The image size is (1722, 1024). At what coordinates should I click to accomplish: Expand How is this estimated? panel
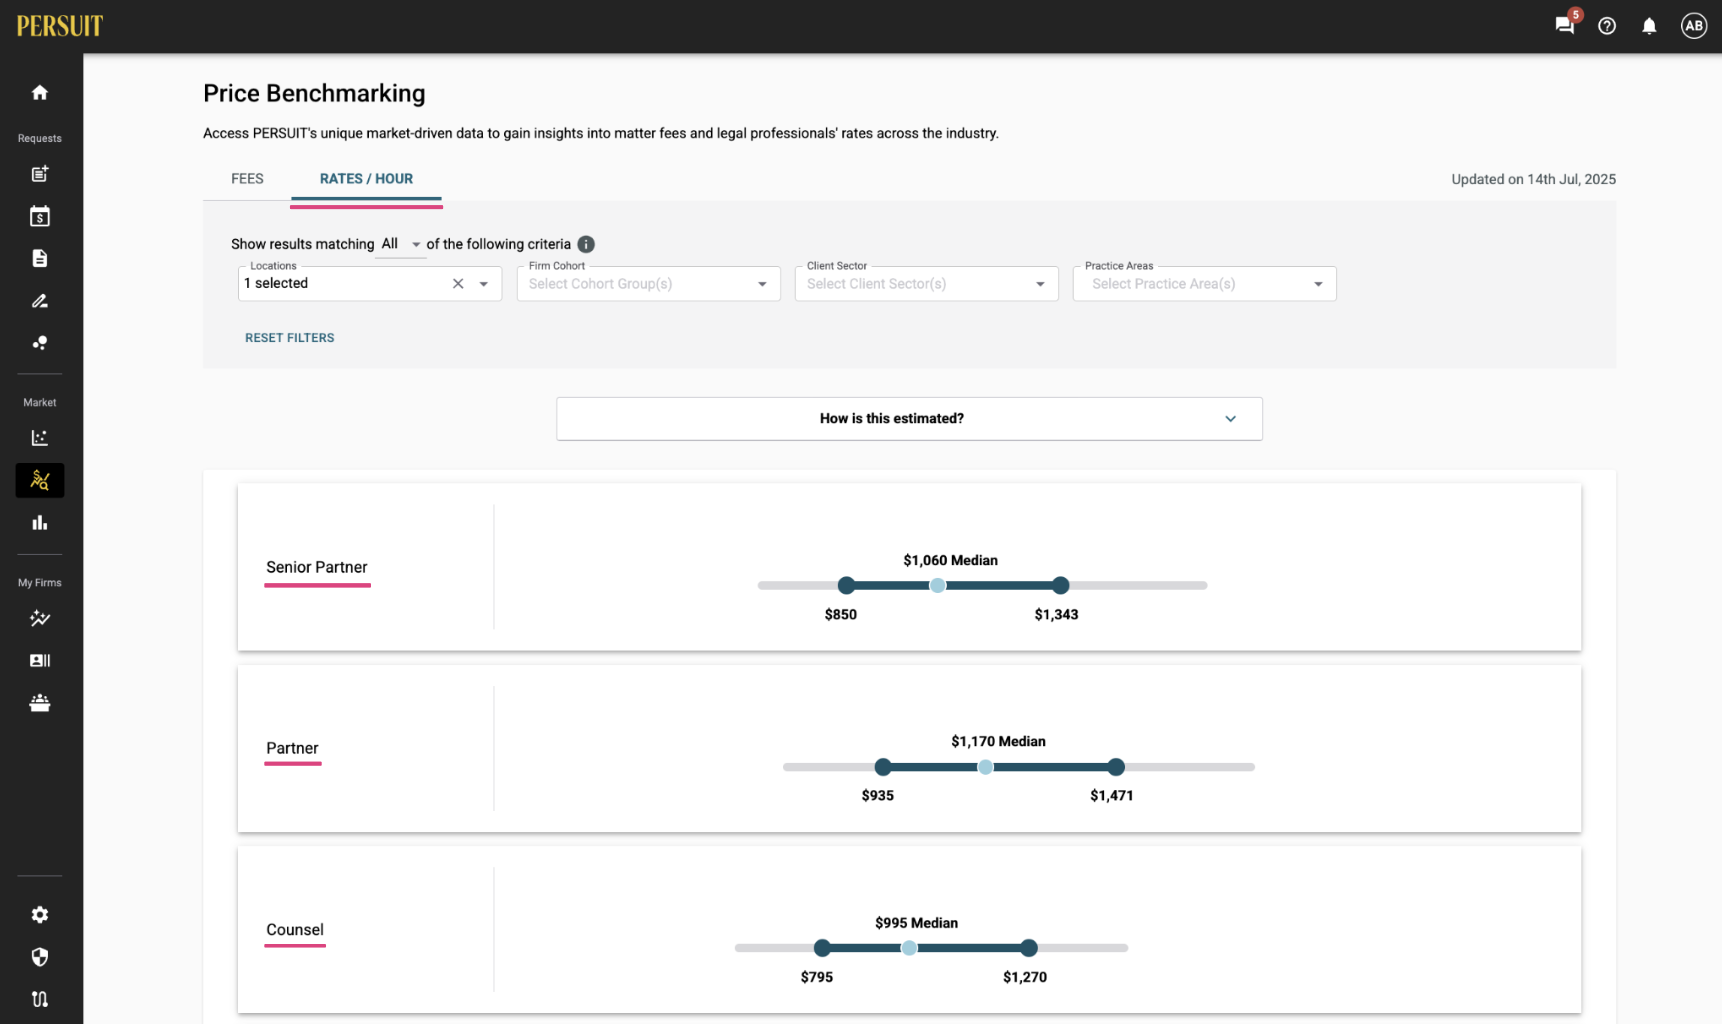pyautogui.click(x=909, y=419)
